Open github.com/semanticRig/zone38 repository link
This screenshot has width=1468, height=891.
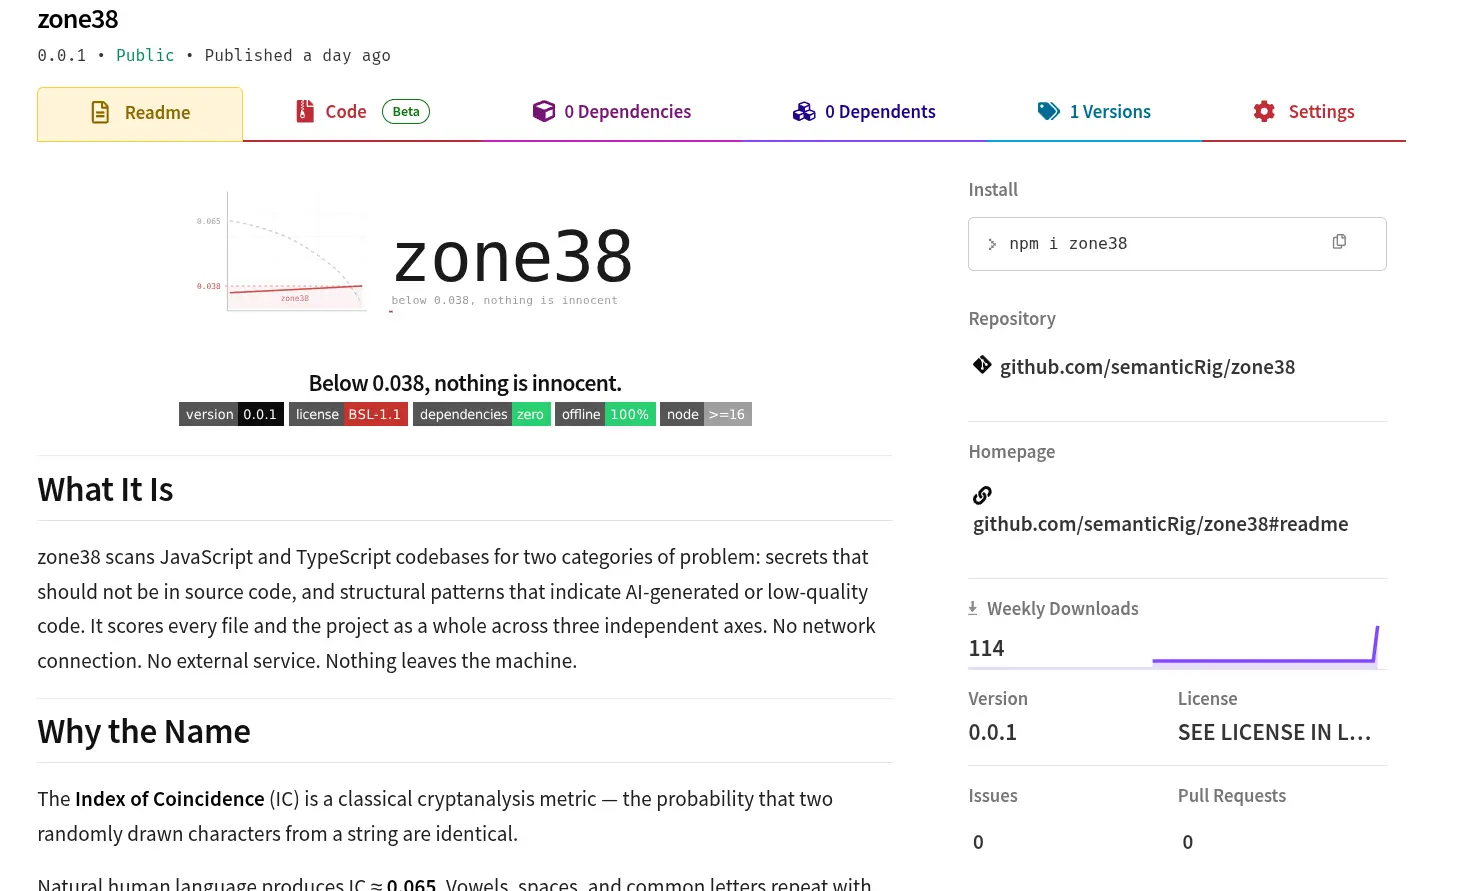click(1147, 367)
